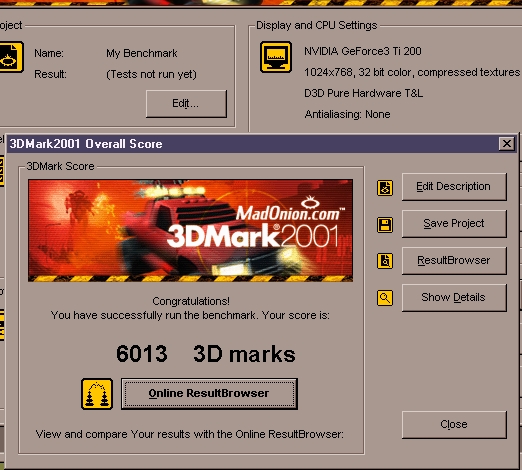Click the (Tests not run yet) result text
522x470 pixels.
pyautogui.click(x=151, y=74)
